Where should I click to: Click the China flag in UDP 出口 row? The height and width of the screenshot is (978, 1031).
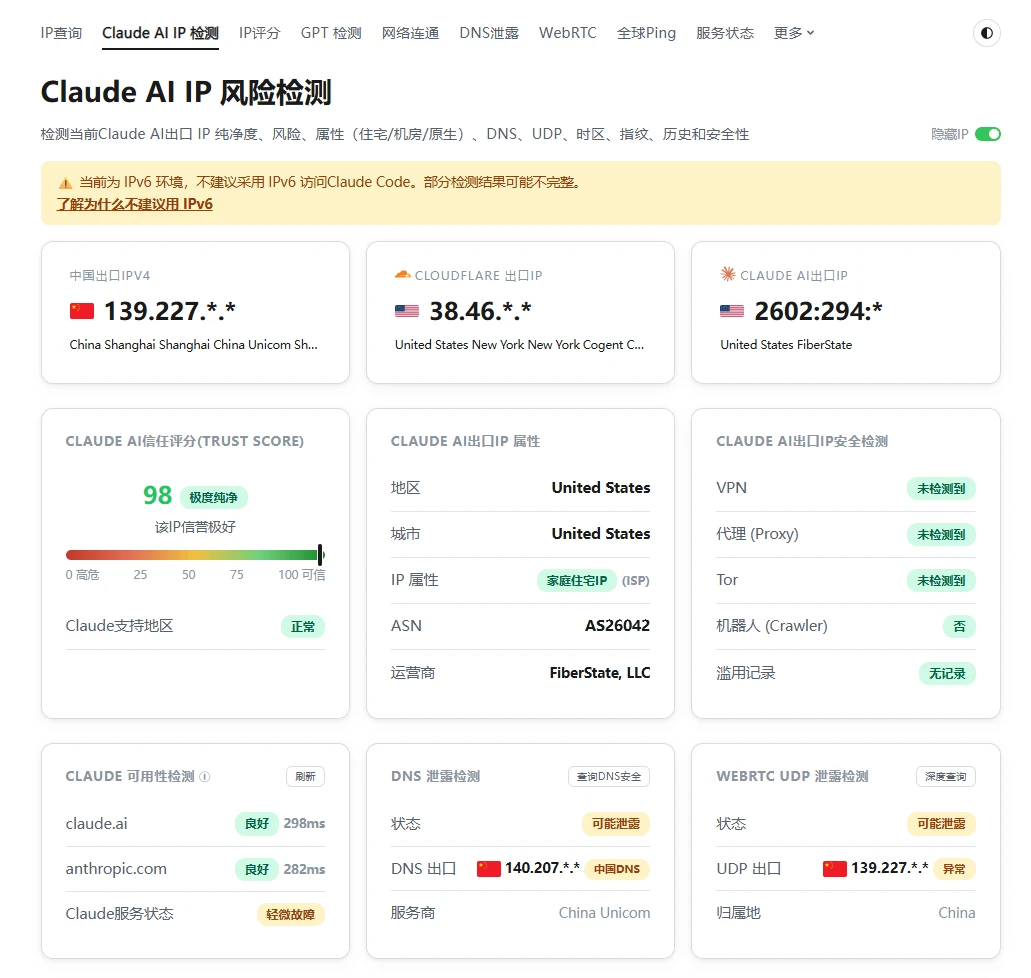click(x=834, y=869)
